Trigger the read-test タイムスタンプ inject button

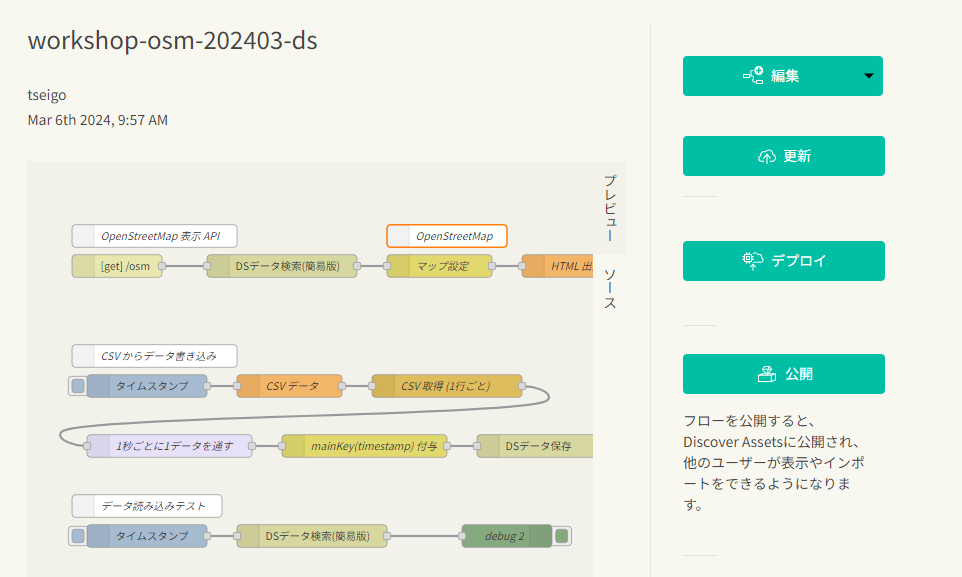click(x=78, y=536)
